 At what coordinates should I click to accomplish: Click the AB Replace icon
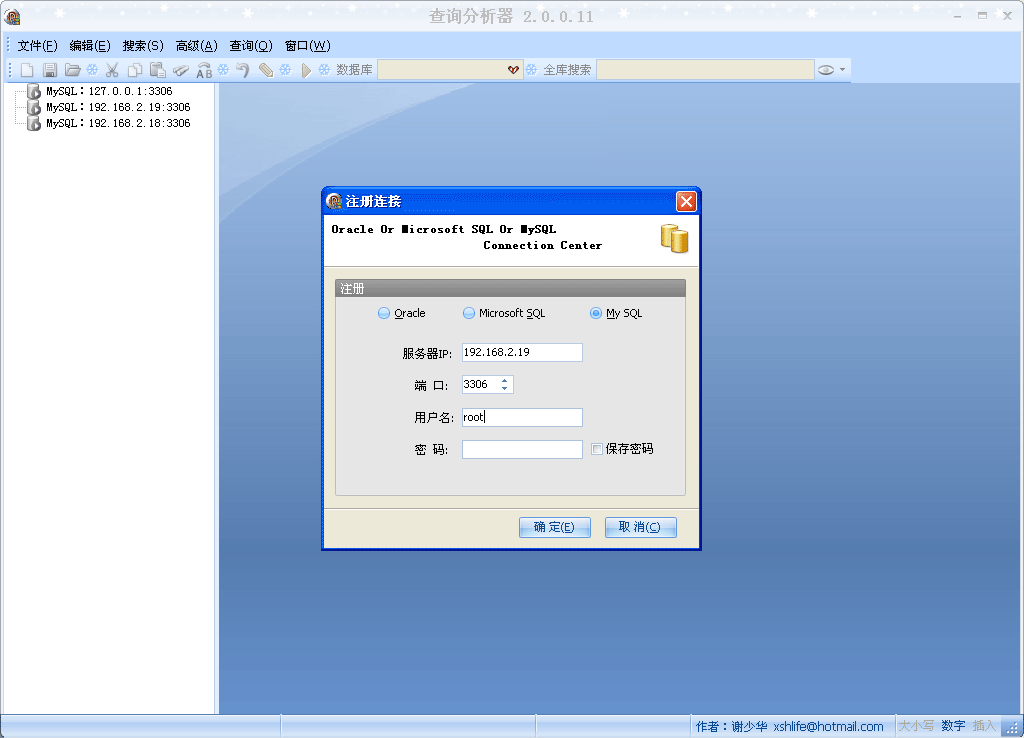tap(204, 70)
